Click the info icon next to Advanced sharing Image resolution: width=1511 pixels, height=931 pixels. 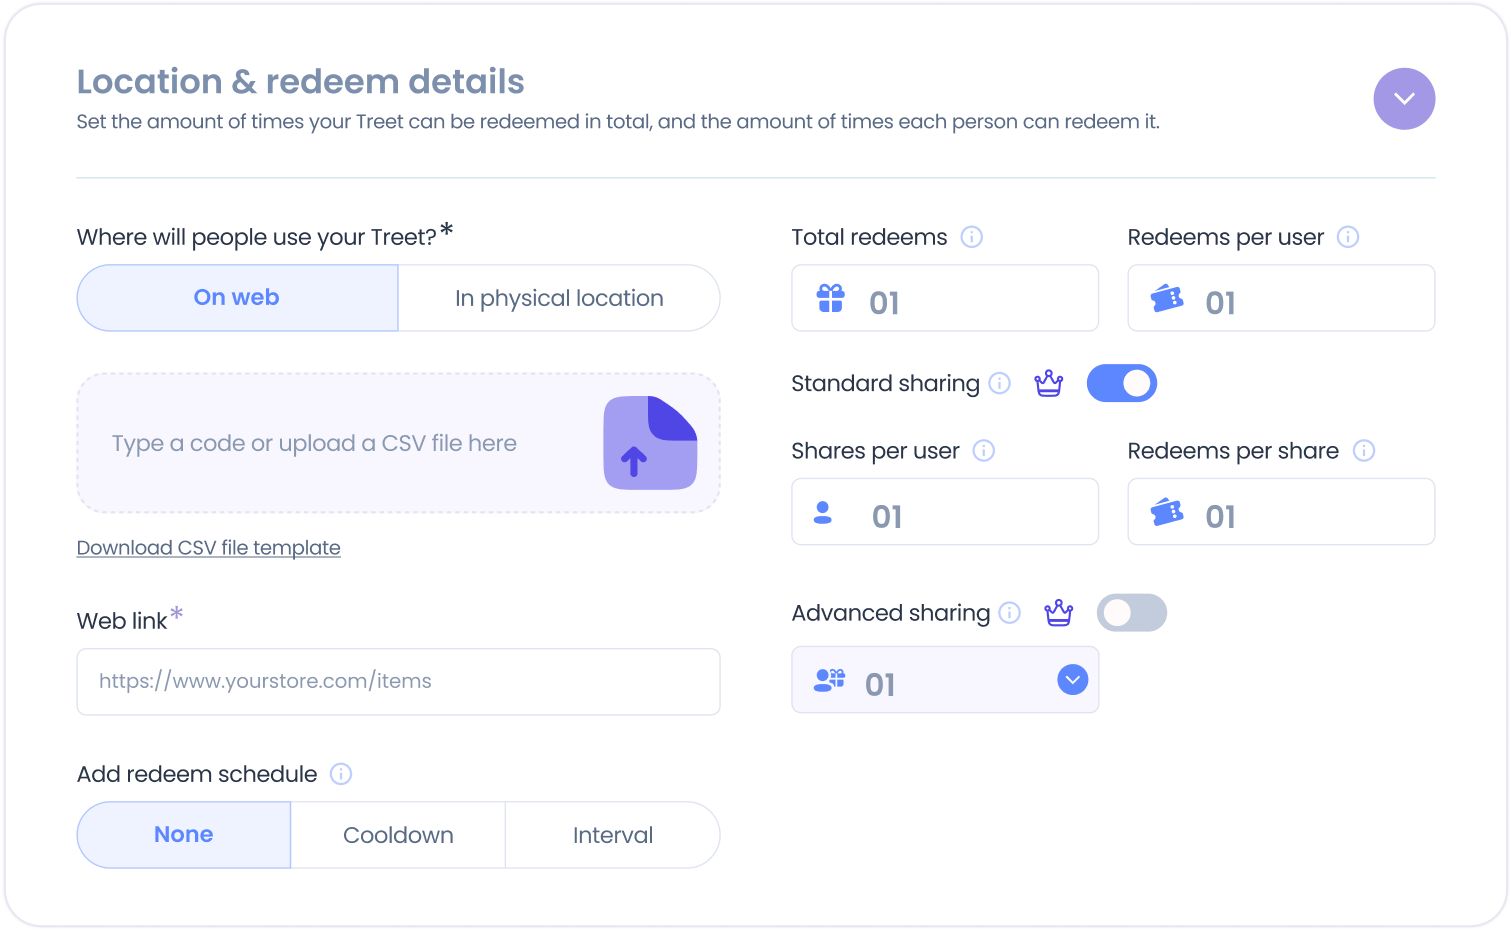tap(1010, 613)
